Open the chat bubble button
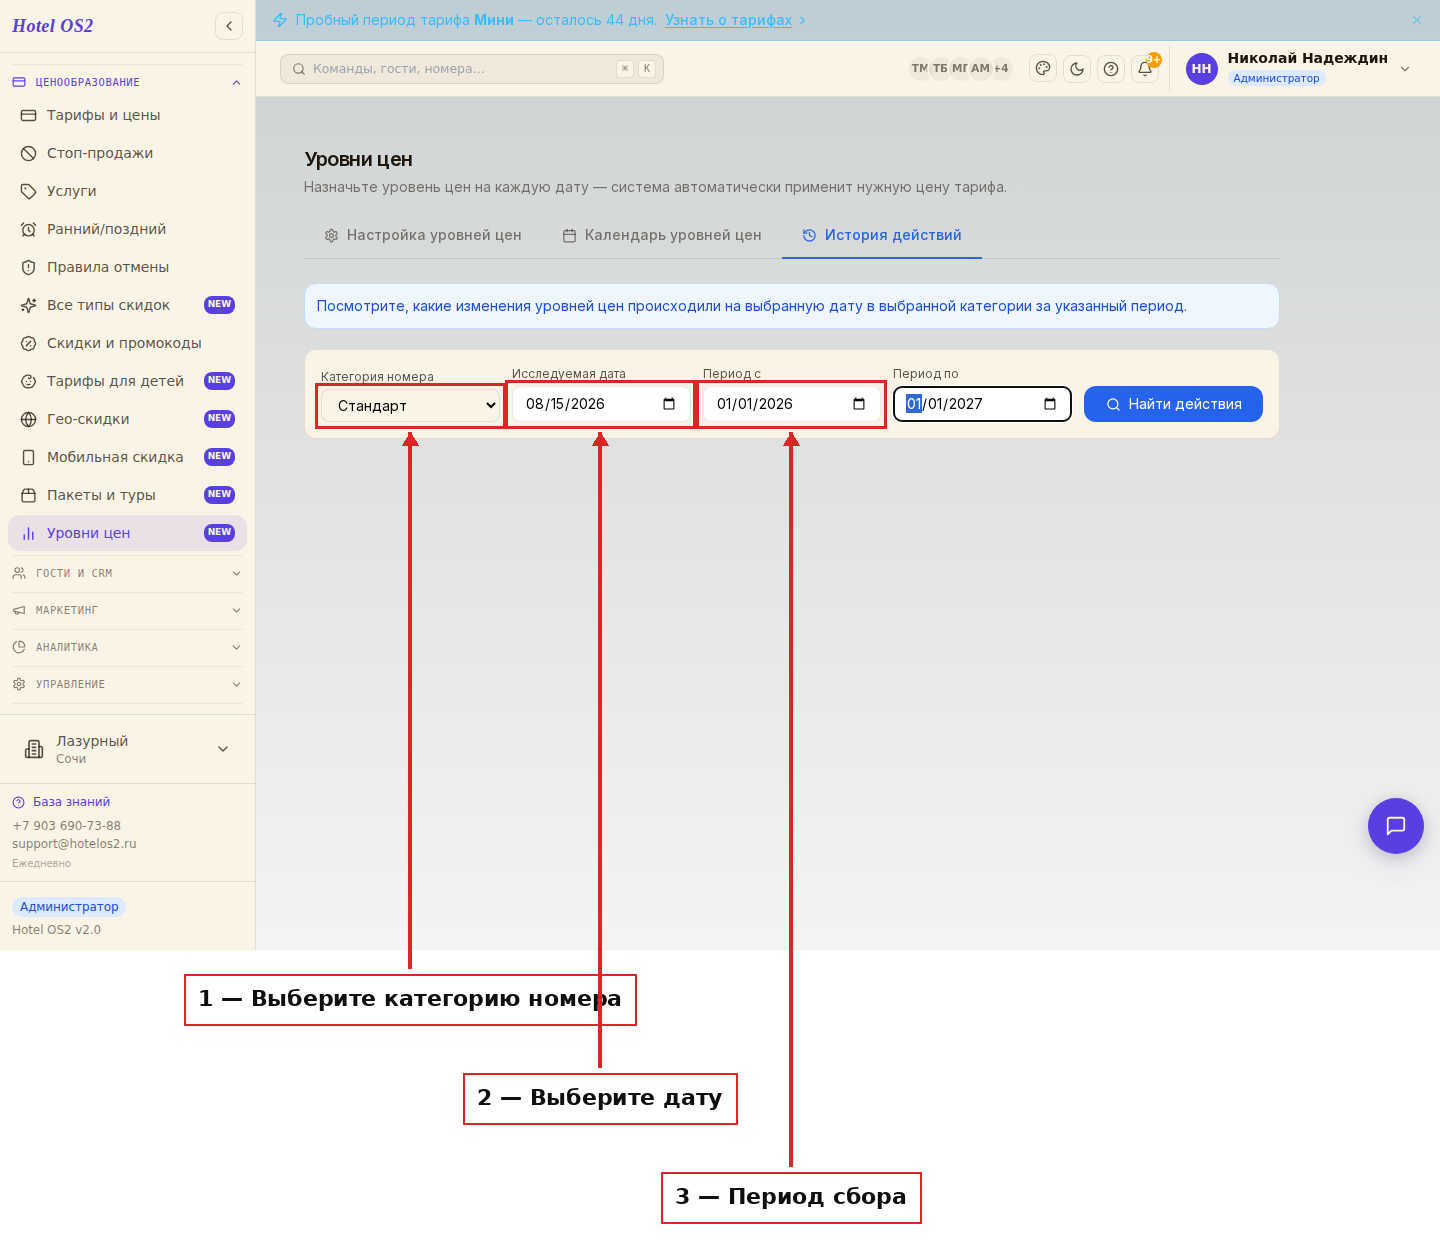 click(x=1396, y=826)
